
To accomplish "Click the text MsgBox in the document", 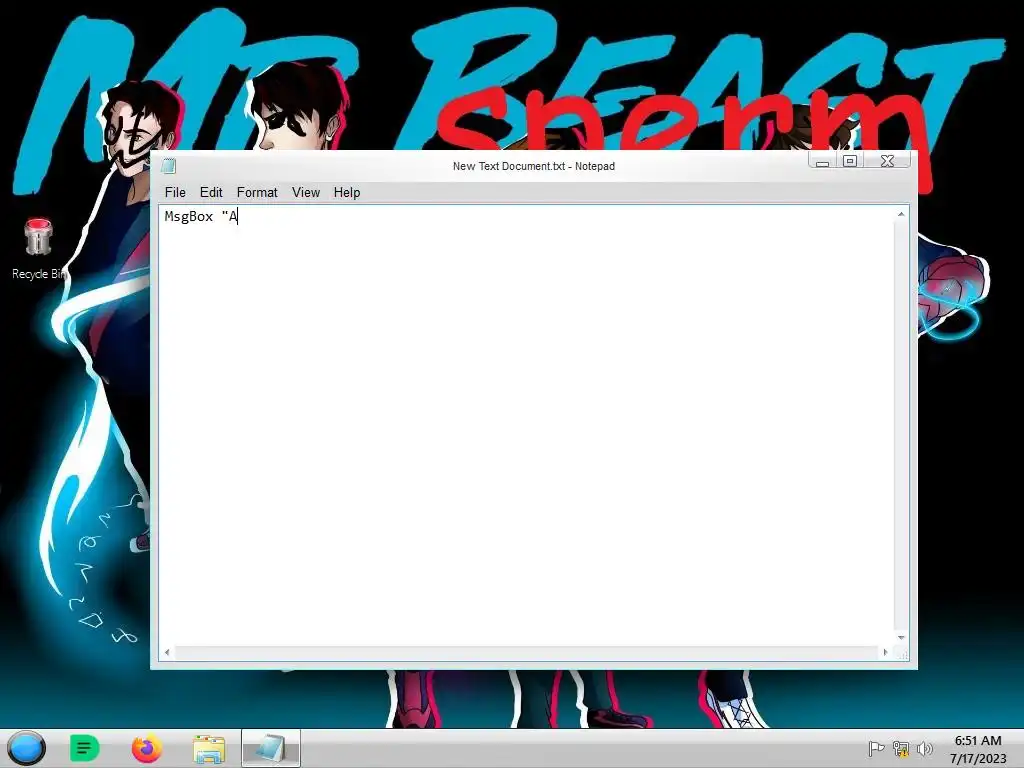I will click(189, 217).
